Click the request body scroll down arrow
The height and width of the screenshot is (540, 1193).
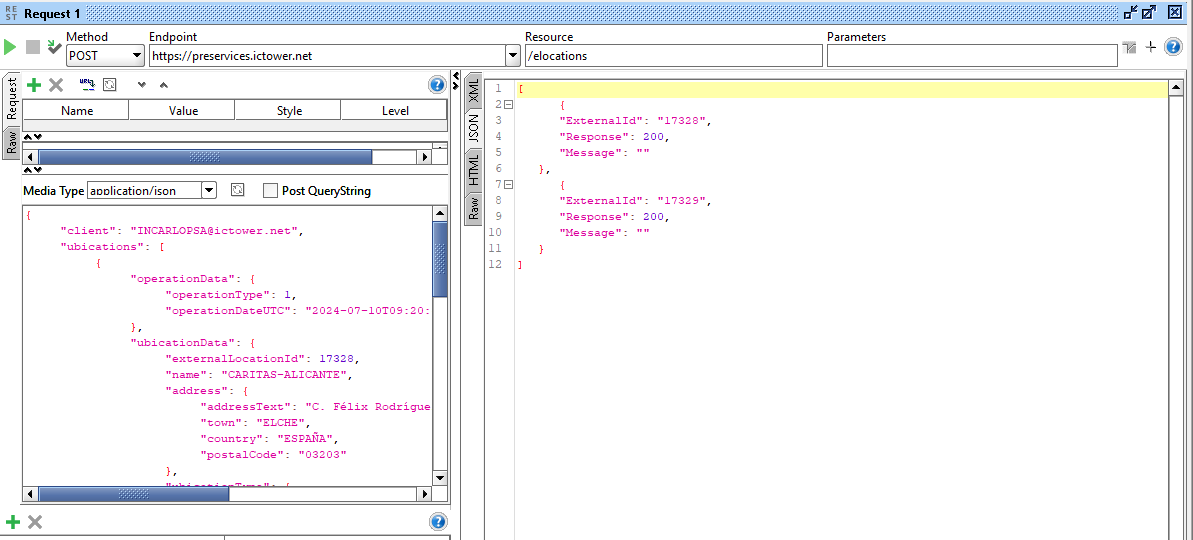(440, 477)
